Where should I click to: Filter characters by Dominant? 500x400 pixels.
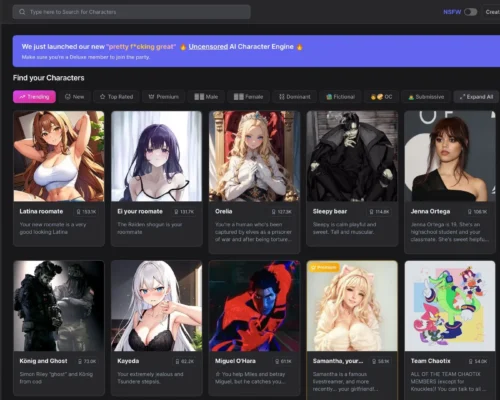(x=294, y=97)
